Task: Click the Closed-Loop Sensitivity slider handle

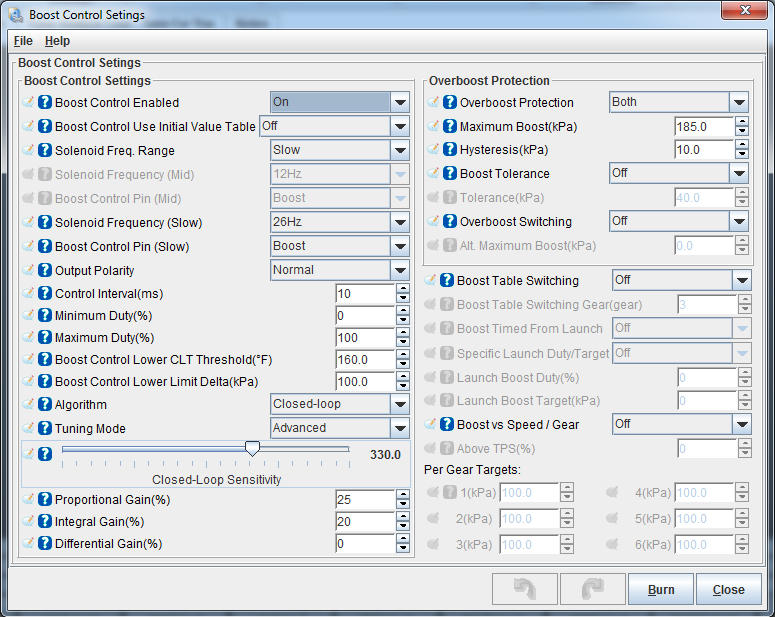Action: pos(252,450)
